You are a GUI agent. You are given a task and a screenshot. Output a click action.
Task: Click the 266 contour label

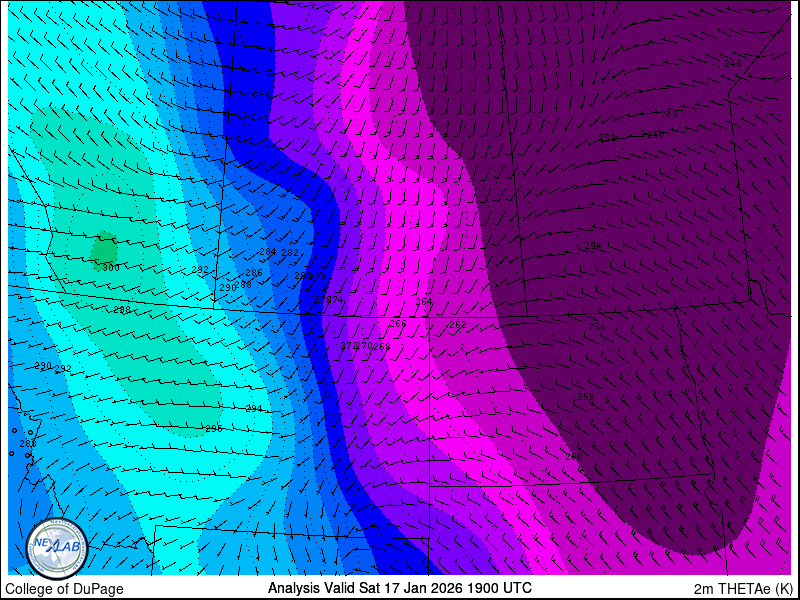pos(397,324)
